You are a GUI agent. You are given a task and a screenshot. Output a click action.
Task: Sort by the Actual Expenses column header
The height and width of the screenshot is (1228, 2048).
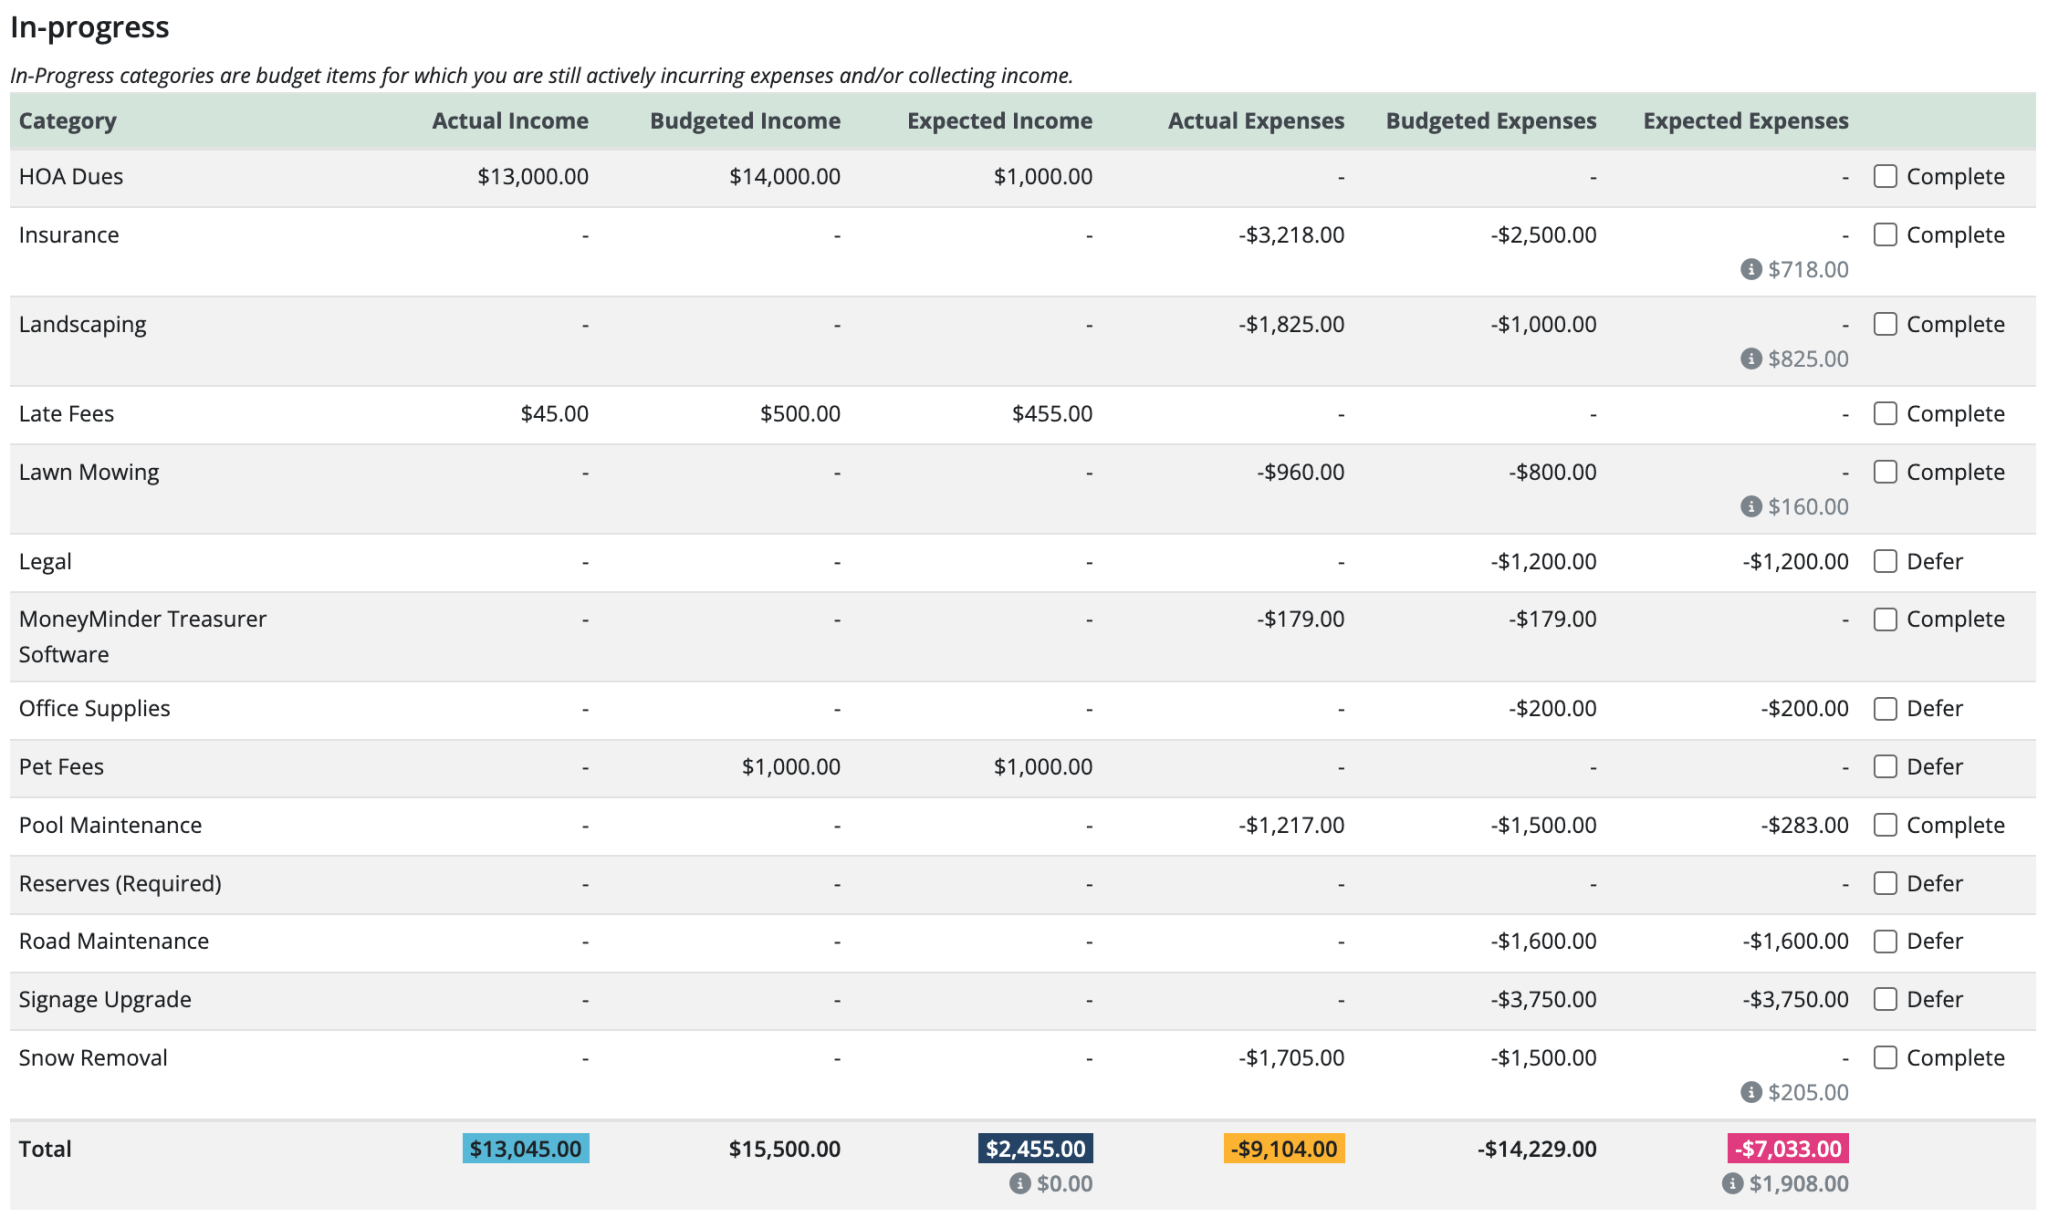1254,120
